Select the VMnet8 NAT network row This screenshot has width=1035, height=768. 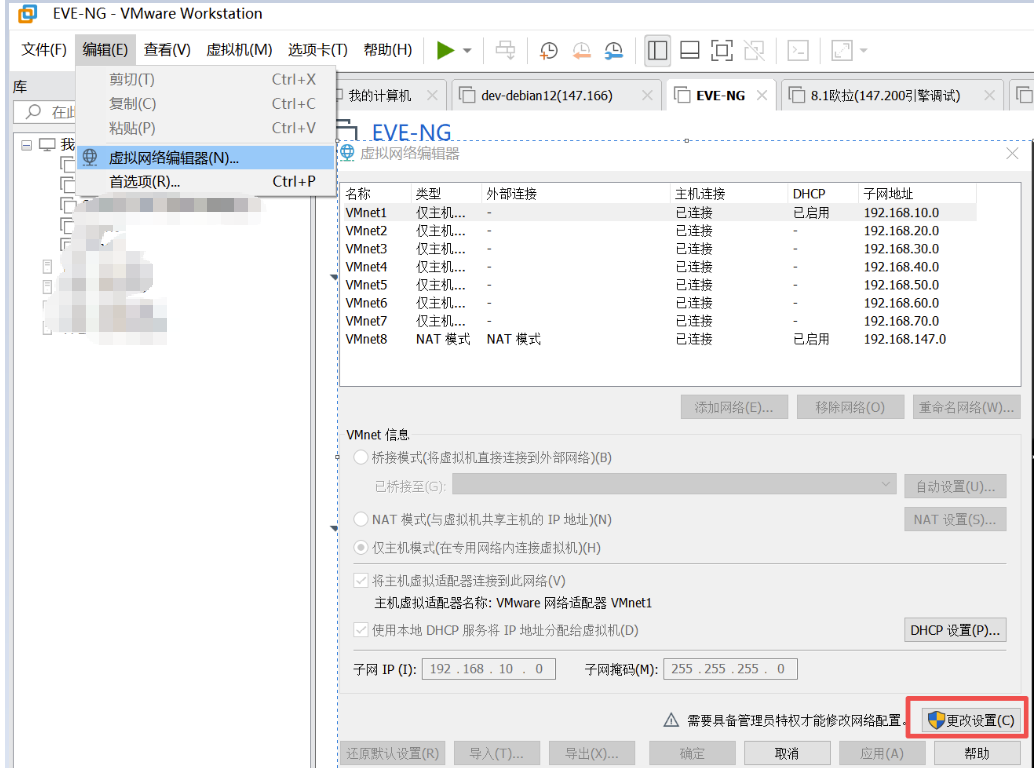point(658,339)
